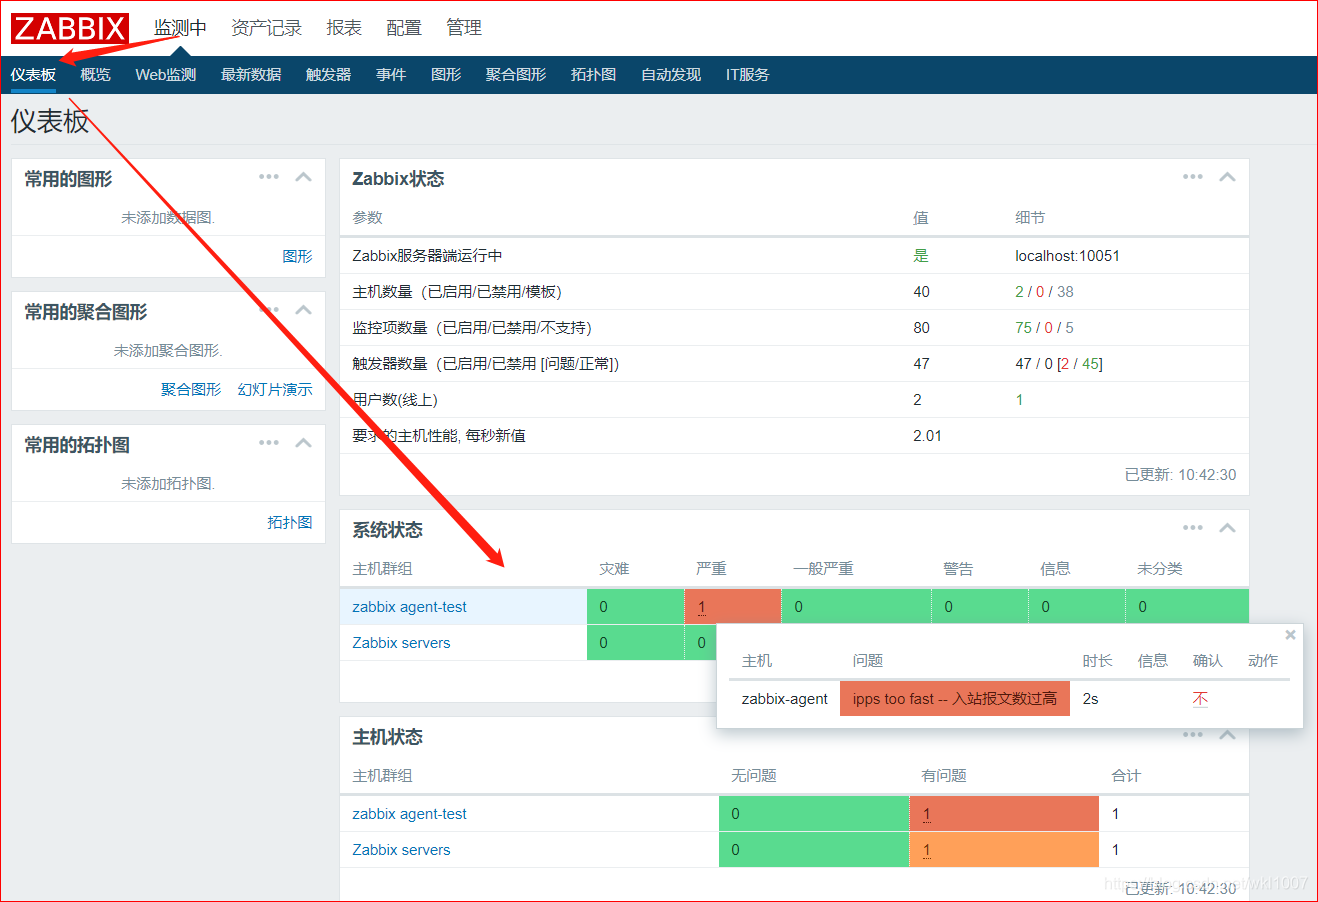
Task: Select the 仪表板 submenu tab
Action: pos(33,75)
